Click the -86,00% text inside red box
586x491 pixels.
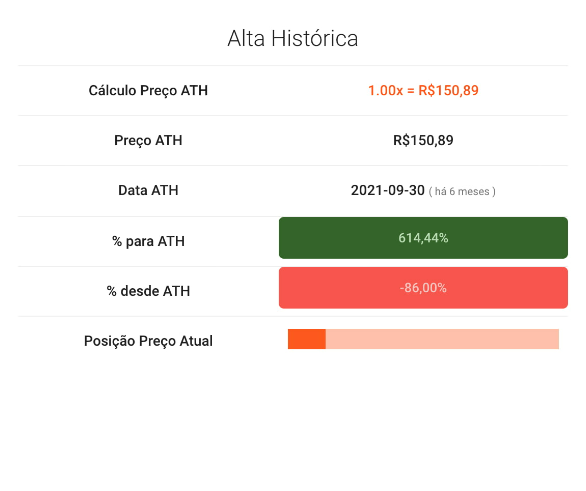tap(423, 288)
